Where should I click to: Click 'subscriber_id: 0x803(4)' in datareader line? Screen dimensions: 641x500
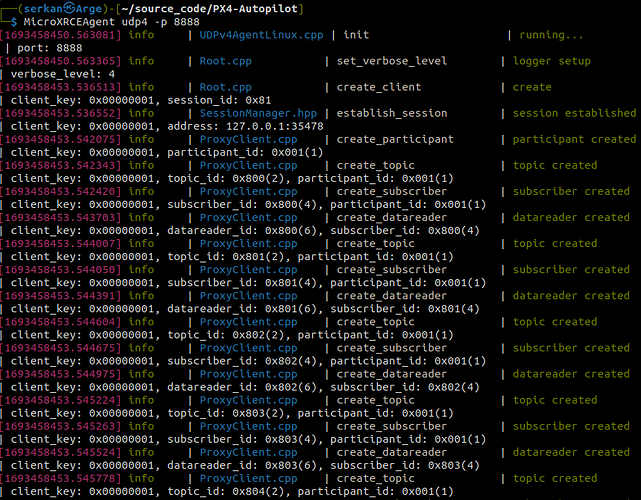pos(405,466)
